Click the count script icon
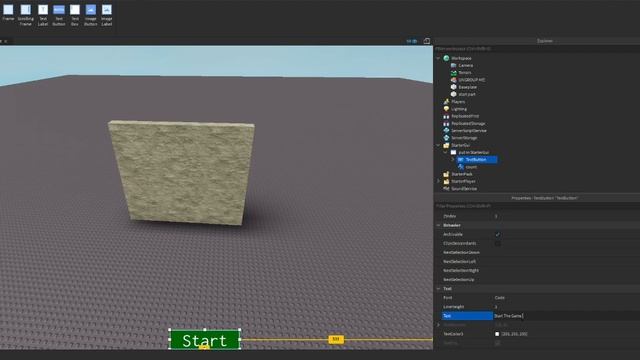640x360 pixels. point(461,167)
